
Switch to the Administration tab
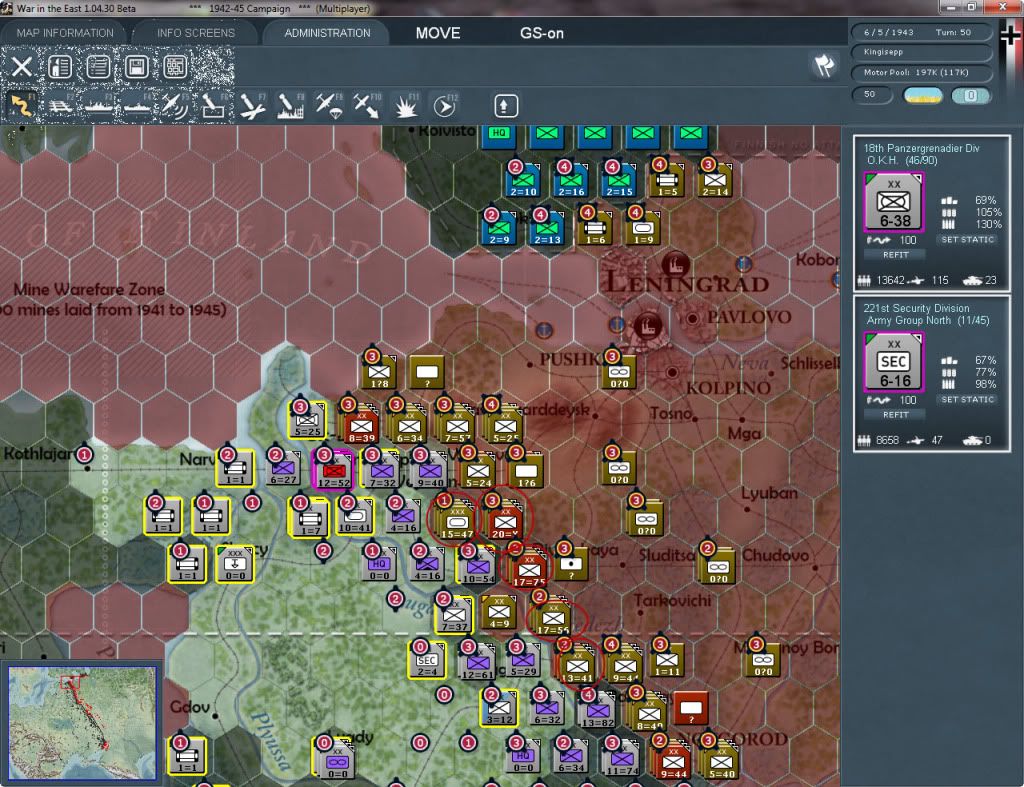coord(327,33)
